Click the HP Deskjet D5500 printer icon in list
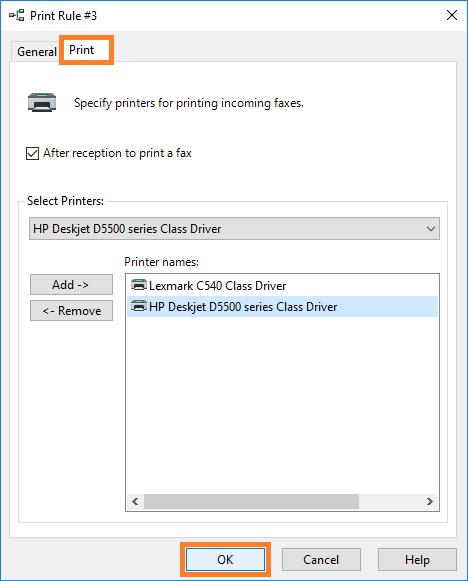Screen dimensions: 468x581 tap(139, 306)
